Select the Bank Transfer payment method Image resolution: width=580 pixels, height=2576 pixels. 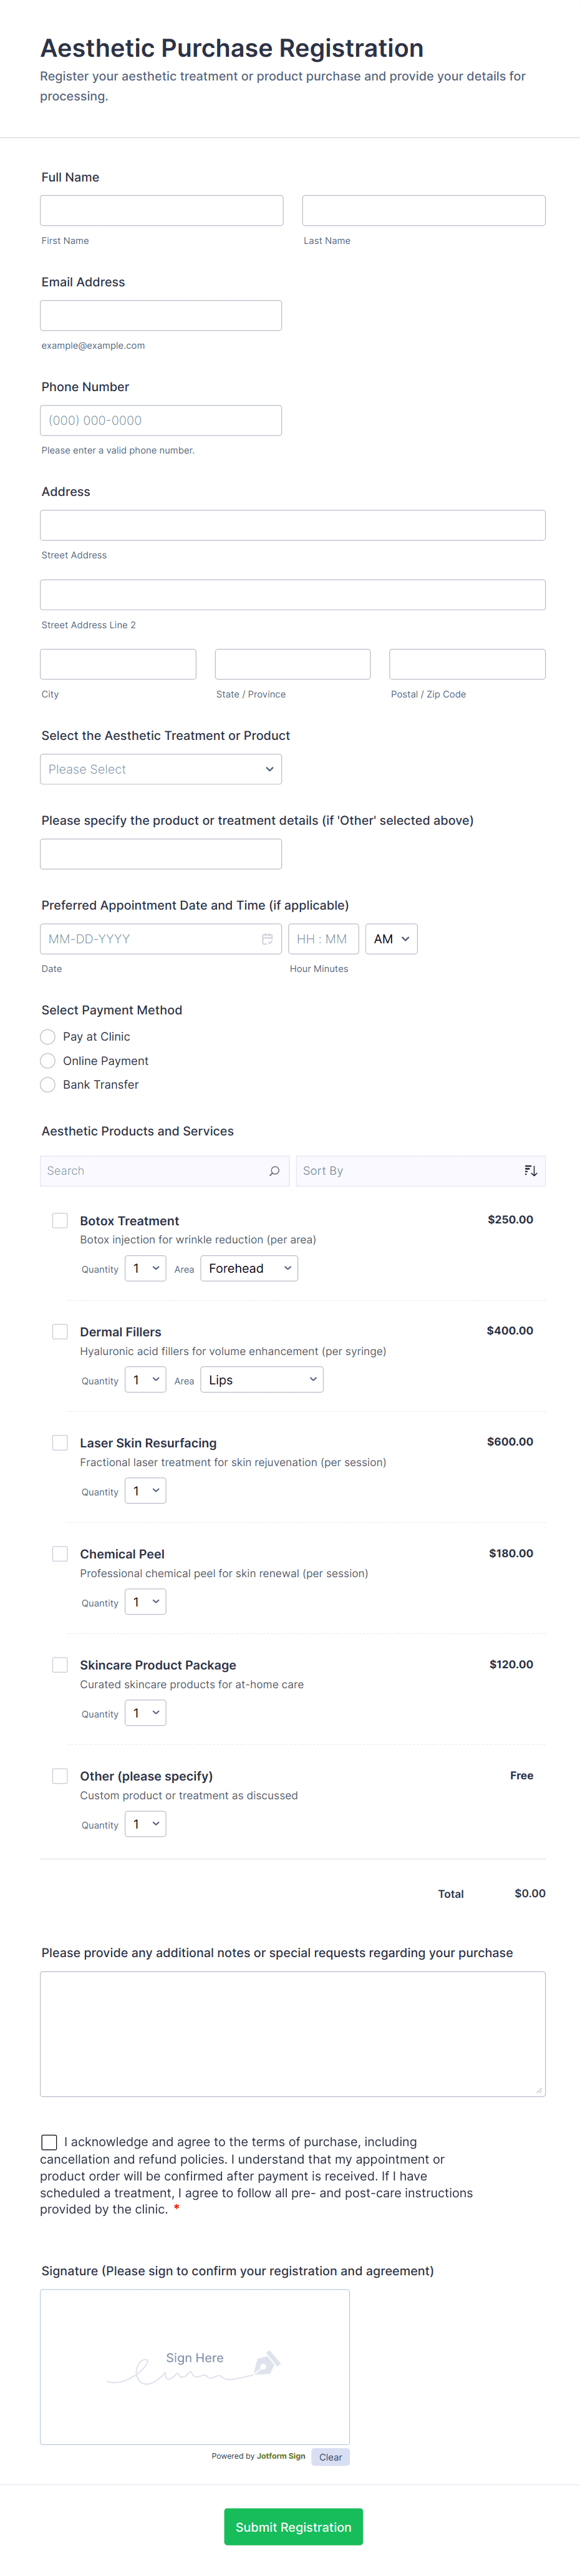coord(48,1085)
